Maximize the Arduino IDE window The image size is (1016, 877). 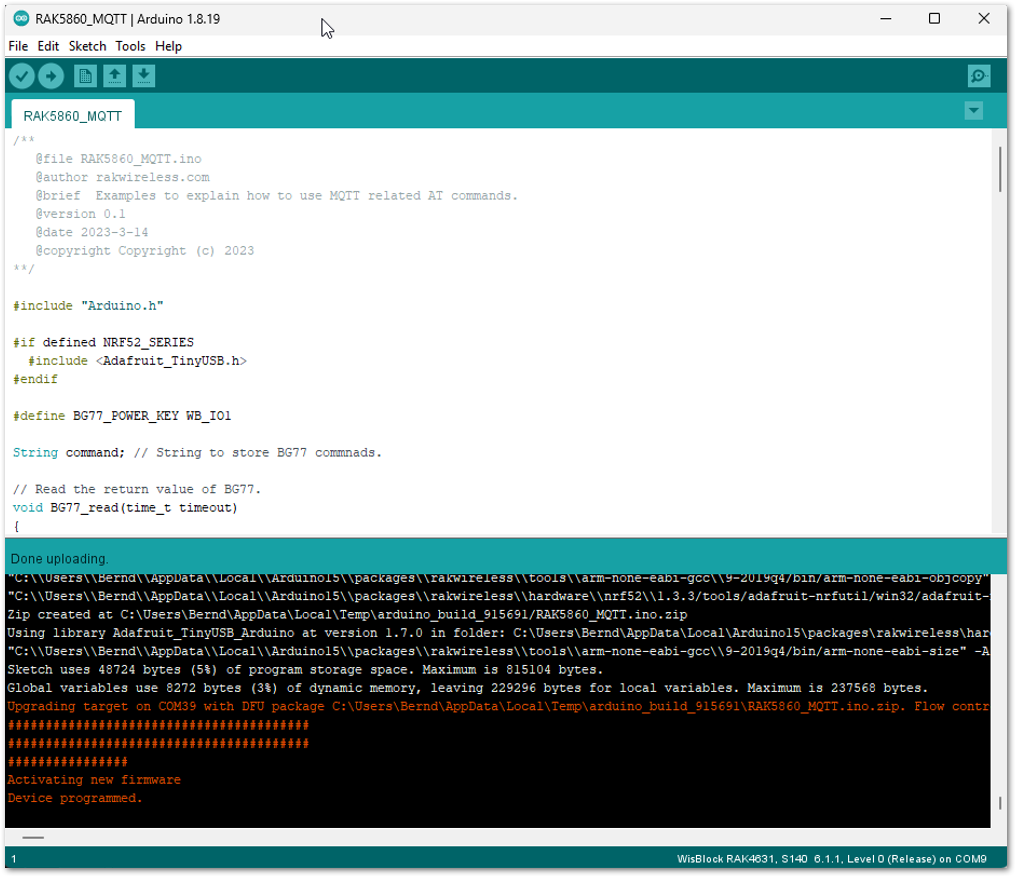[934, 19]
